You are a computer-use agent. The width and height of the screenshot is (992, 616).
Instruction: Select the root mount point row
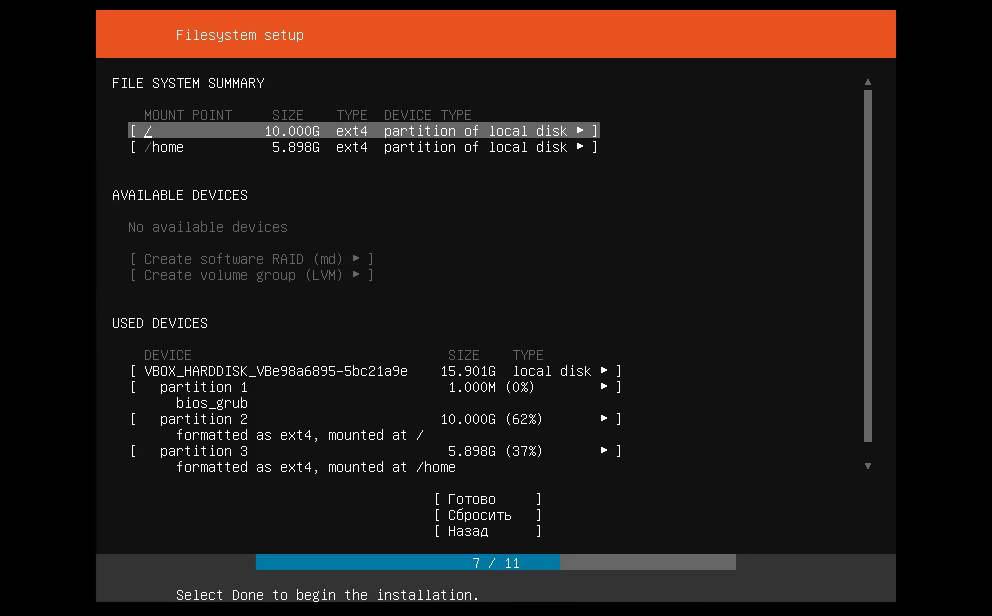tap(363, 131)
